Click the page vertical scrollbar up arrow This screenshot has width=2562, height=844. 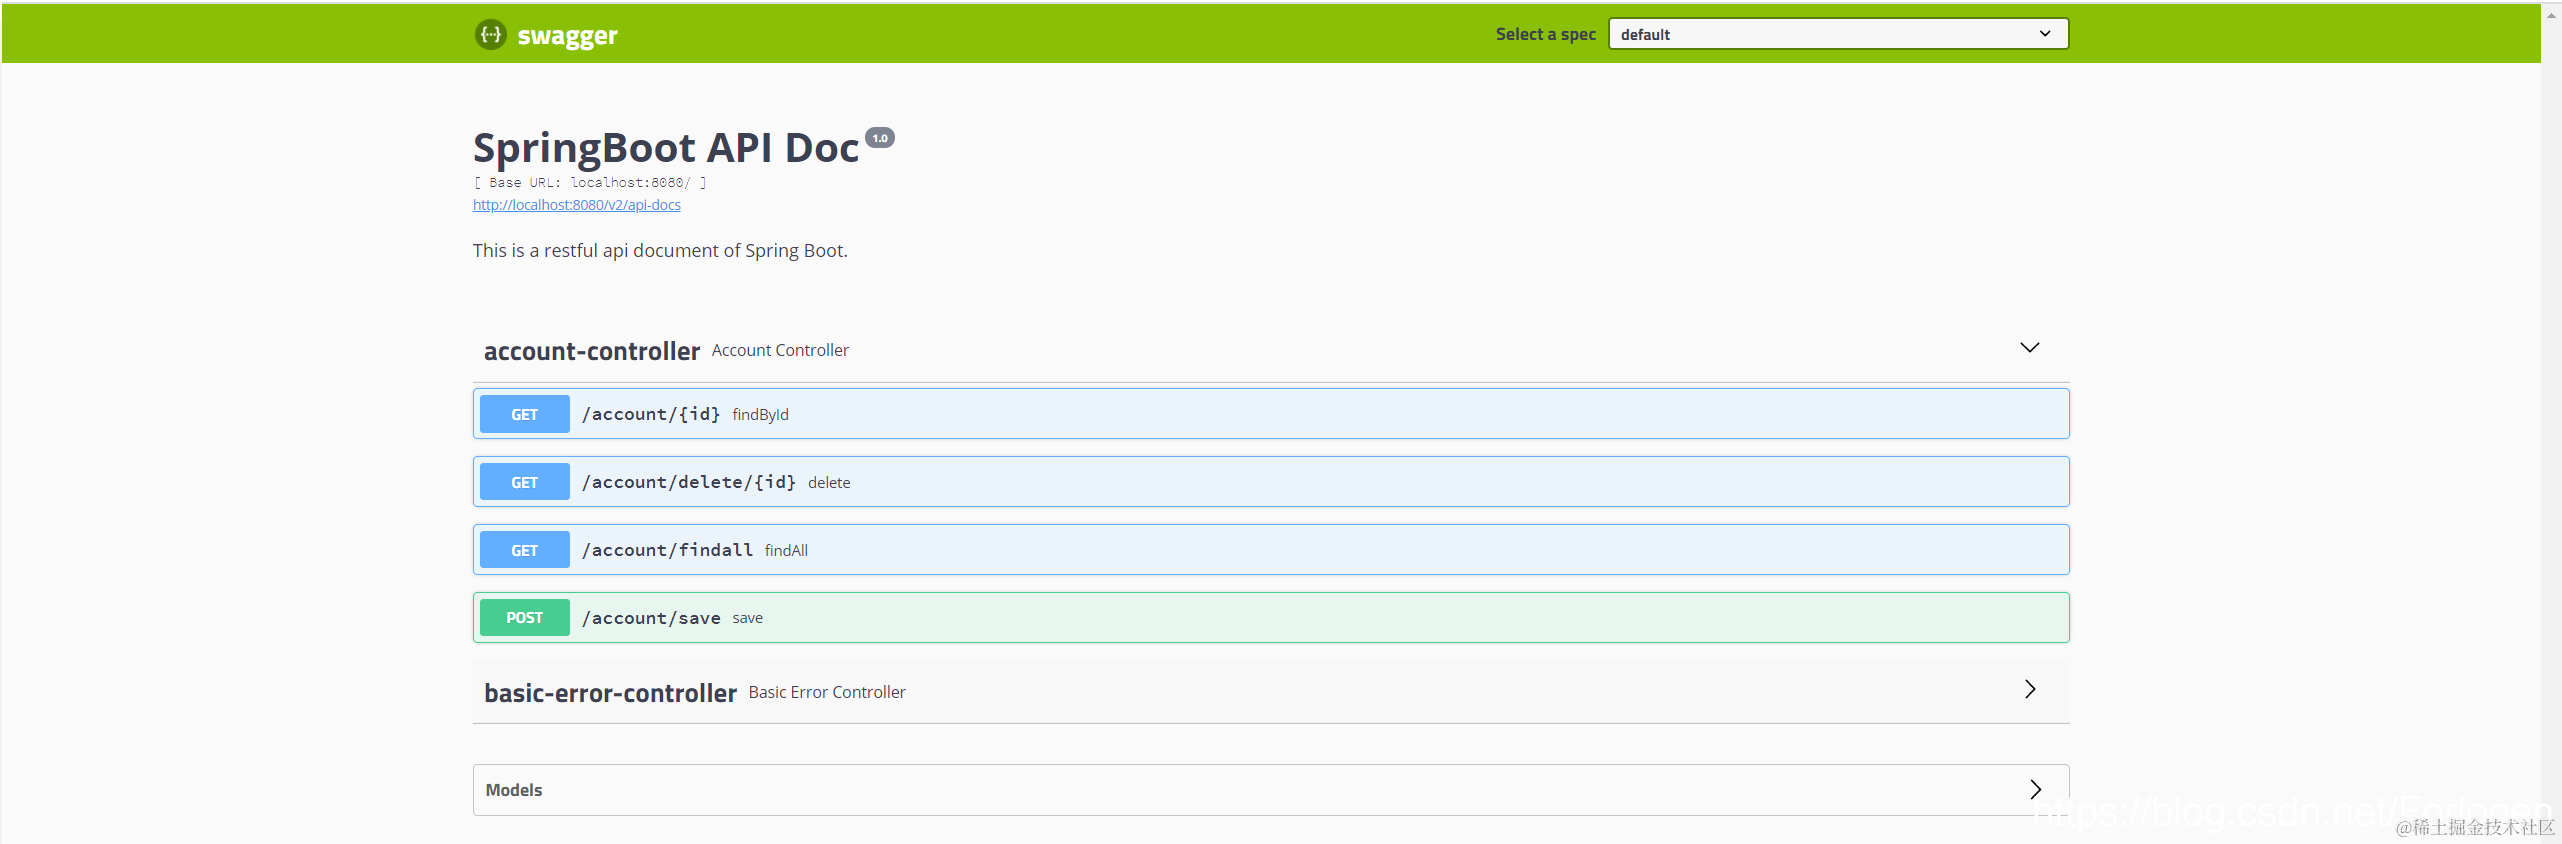pos(2551,17)
